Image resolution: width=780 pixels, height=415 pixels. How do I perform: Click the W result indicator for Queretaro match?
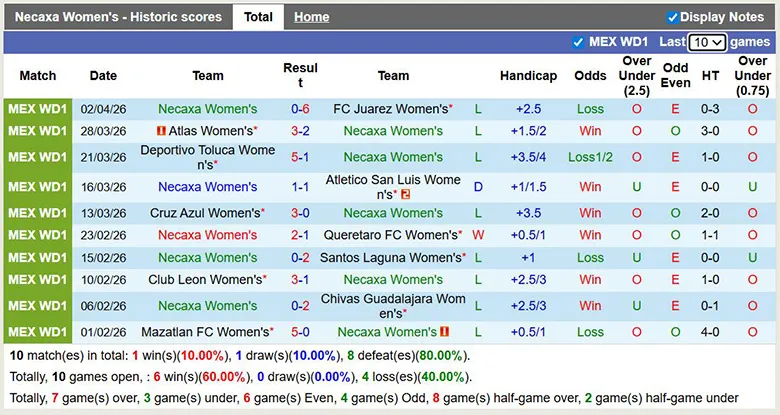[x=478, y=235]
